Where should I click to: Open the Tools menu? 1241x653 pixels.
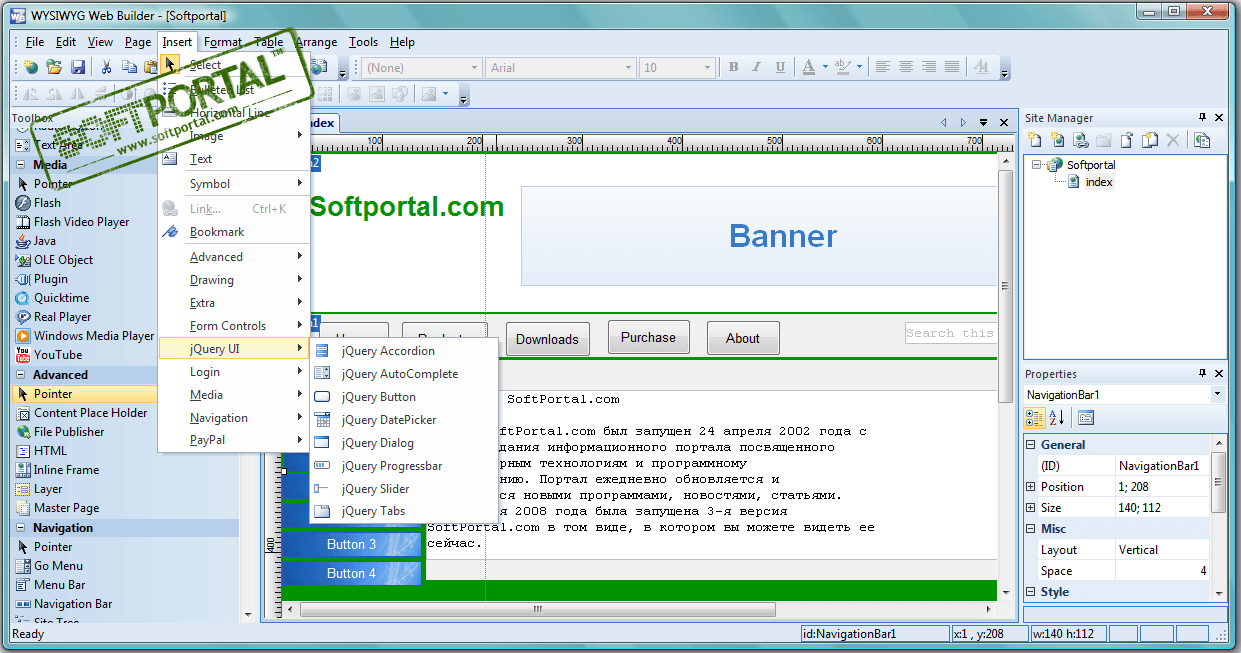coord(363,42)
